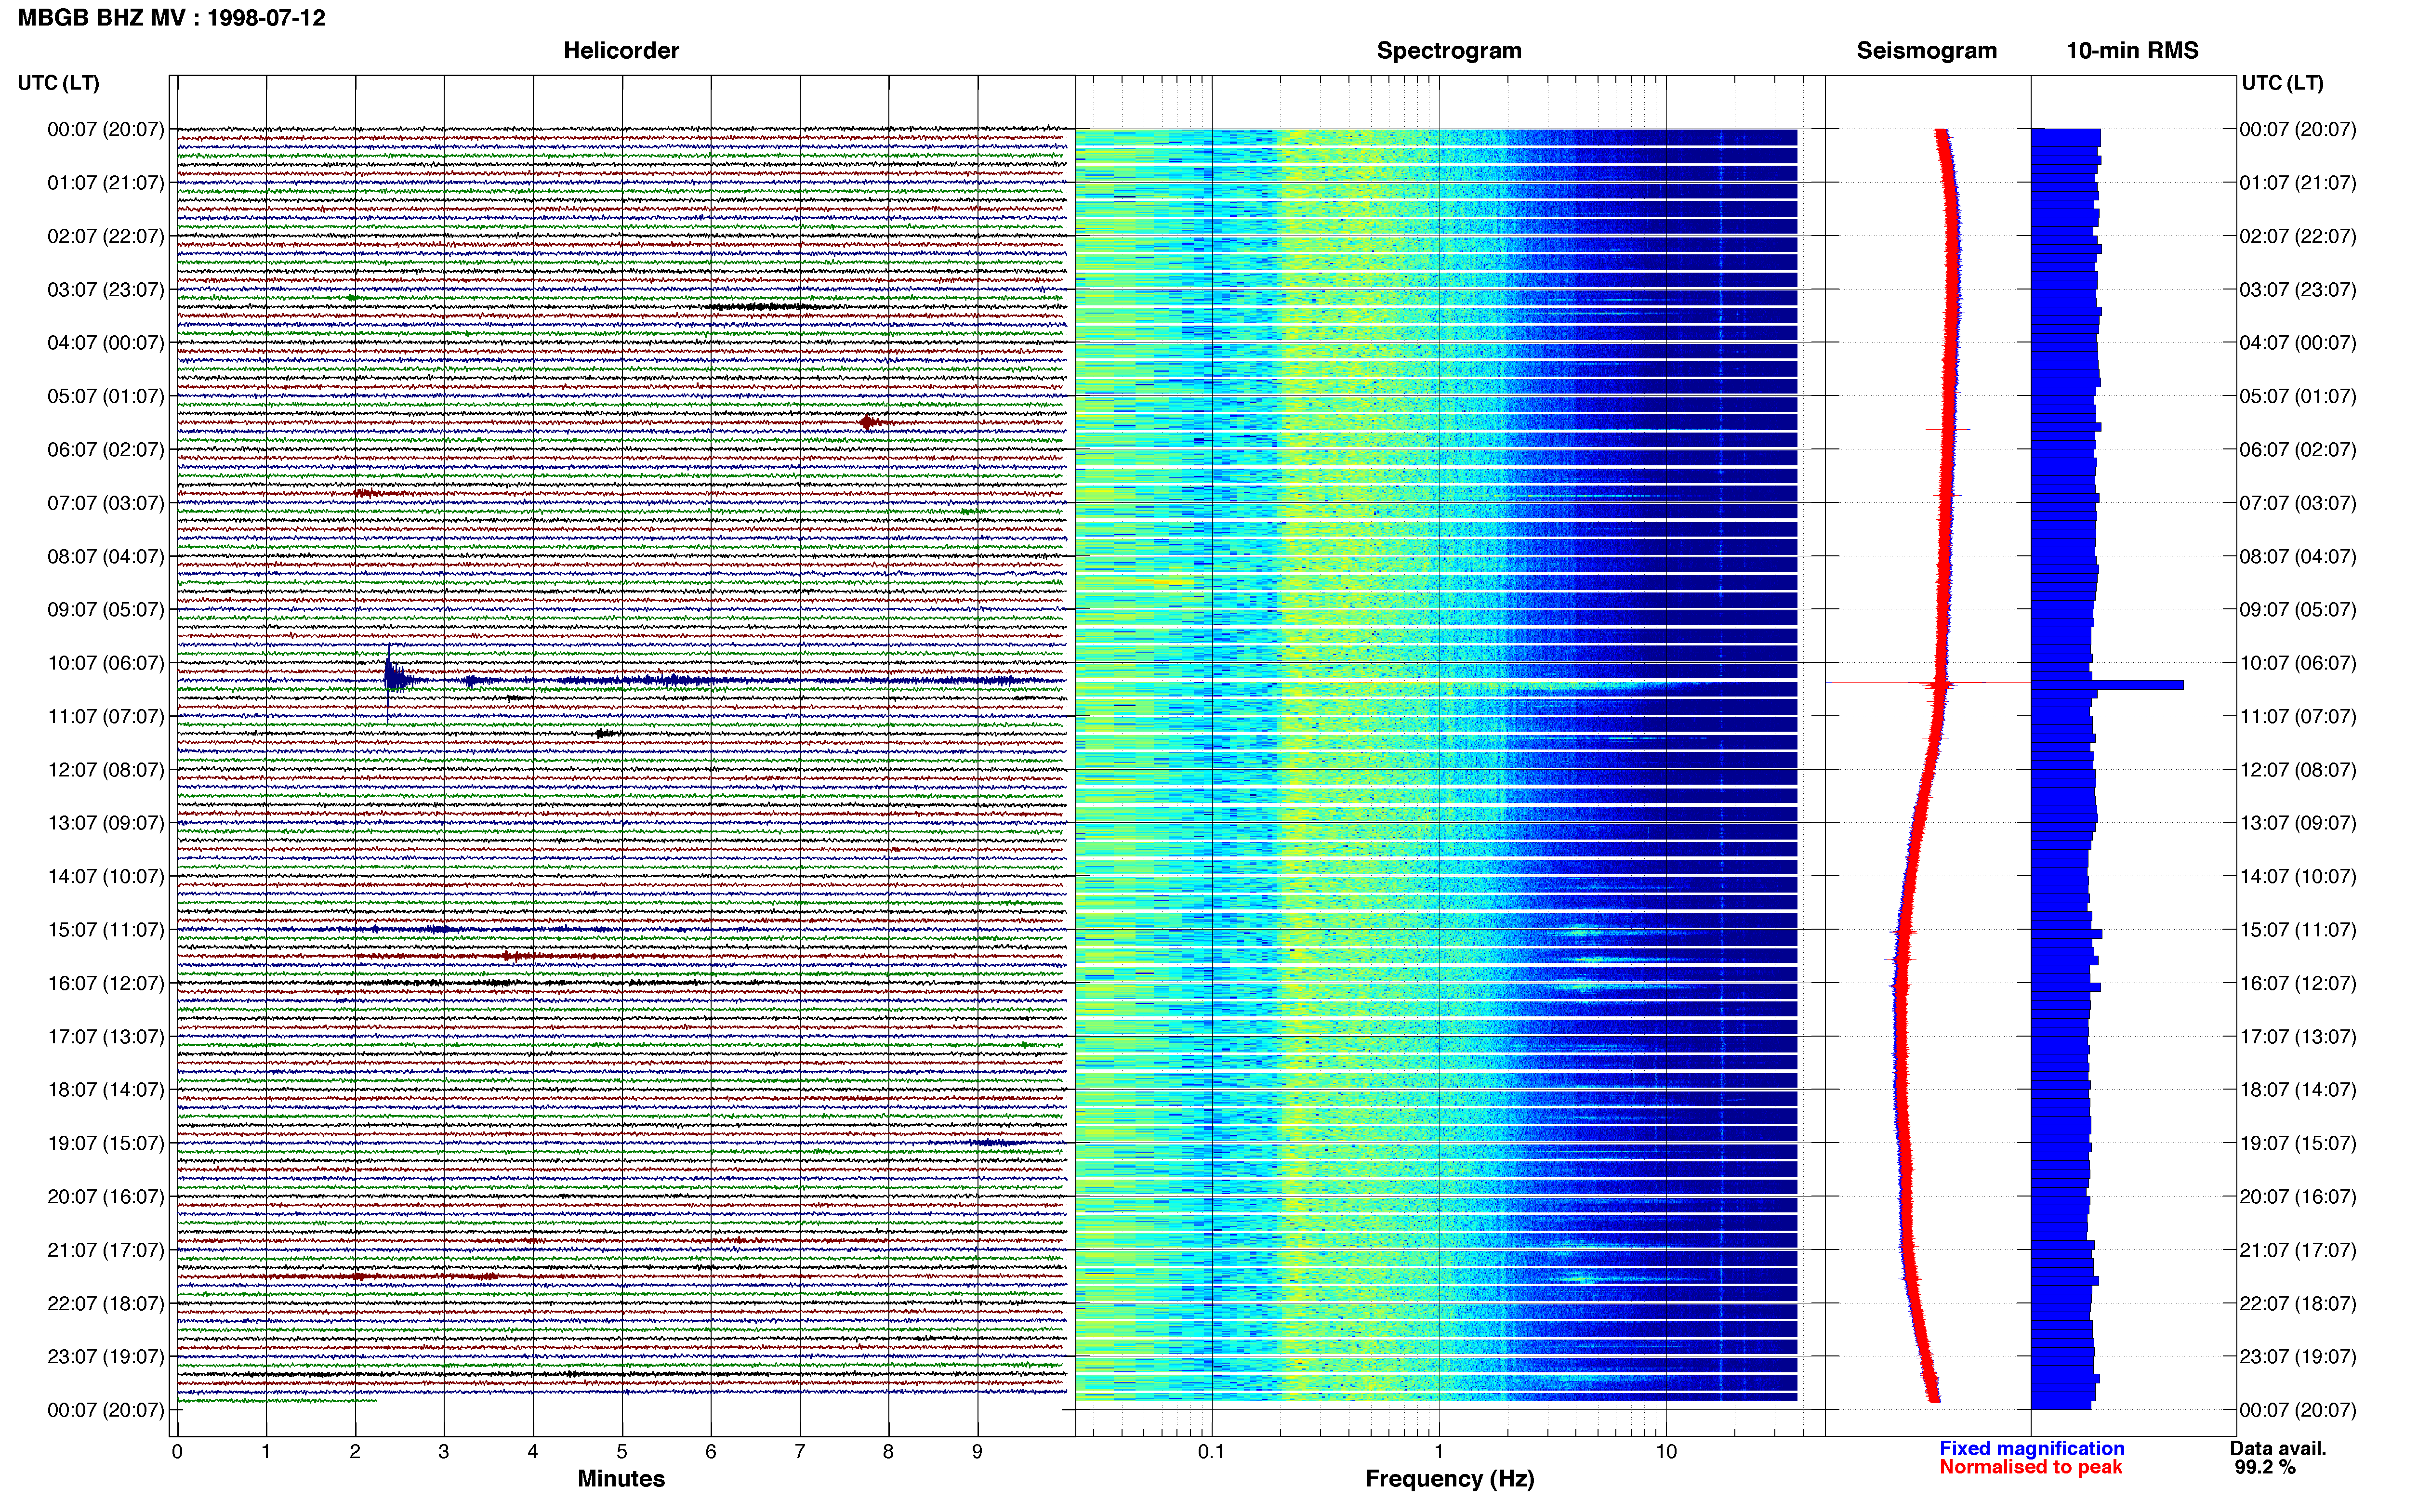This screenshot has width=2418, height=1512.
Task: Click the left time label '21:07 (17:07)'
Action: point(106,1250)
